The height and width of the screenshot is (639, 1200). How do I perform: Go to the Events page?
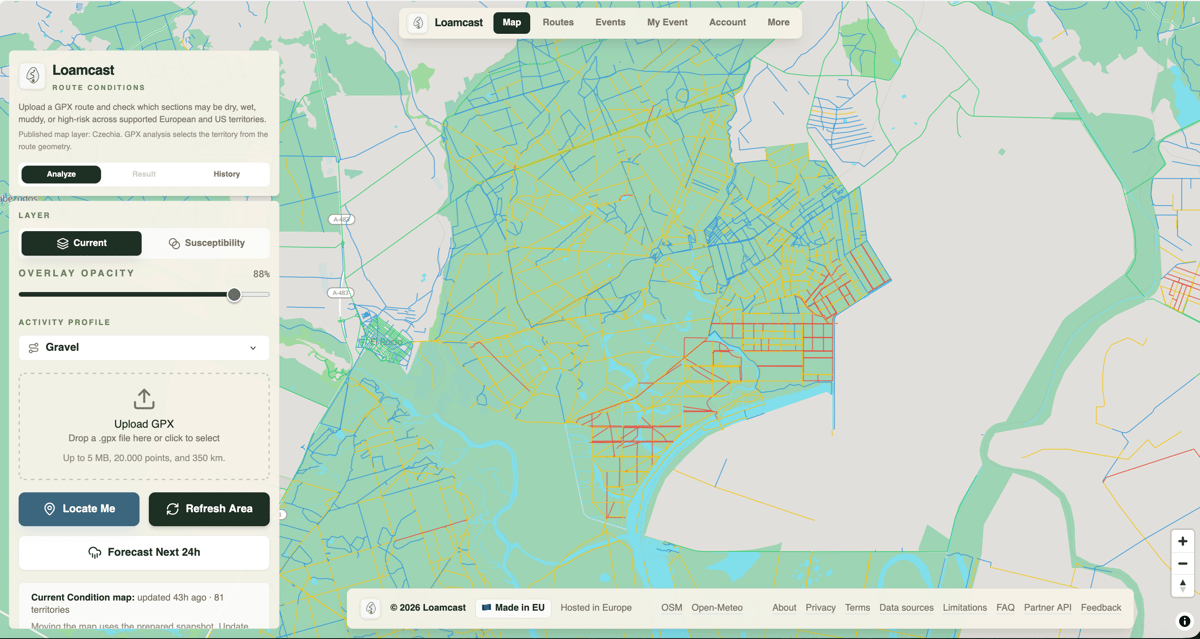(610, 23)
